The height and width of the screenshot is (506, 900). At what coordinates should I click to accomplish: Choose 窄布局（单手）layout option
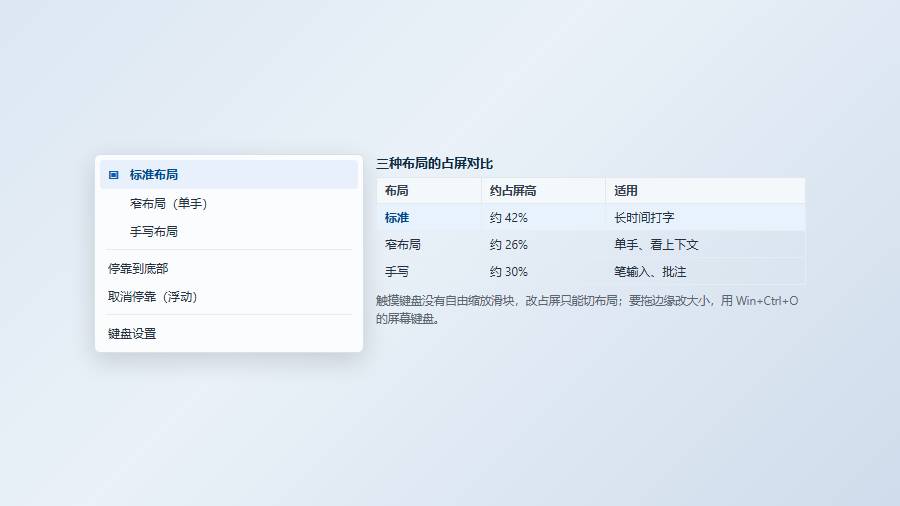click(229, 204)
